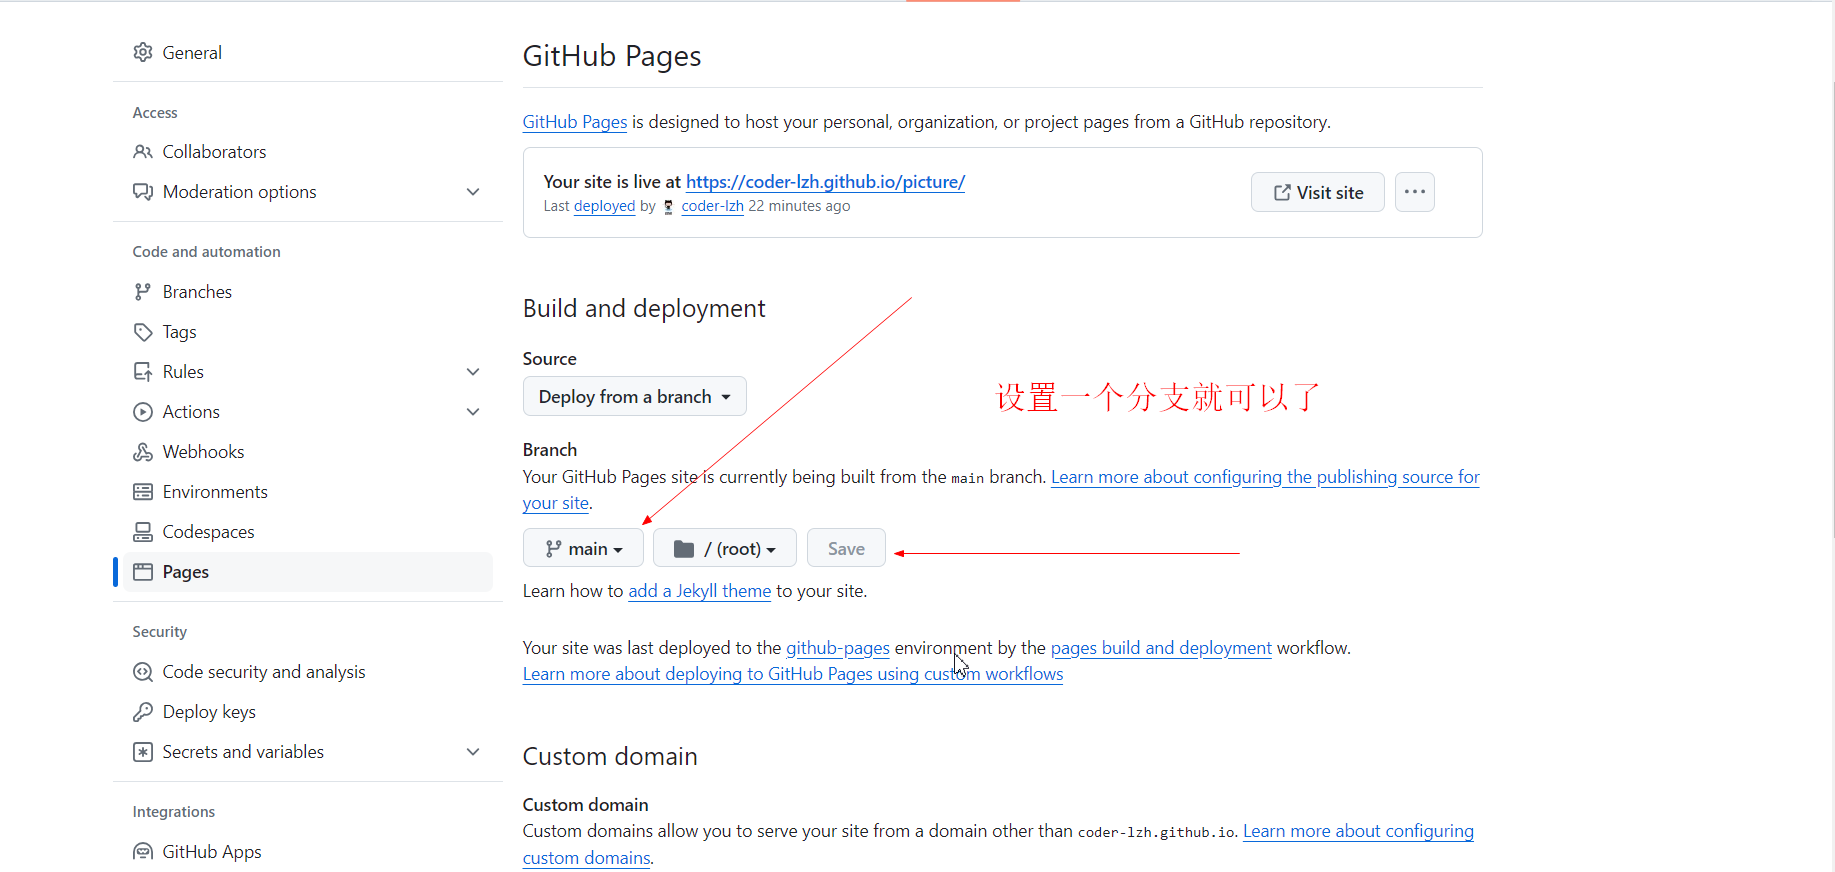
Task: Open Code security and analysis
Action: point(308,672)
